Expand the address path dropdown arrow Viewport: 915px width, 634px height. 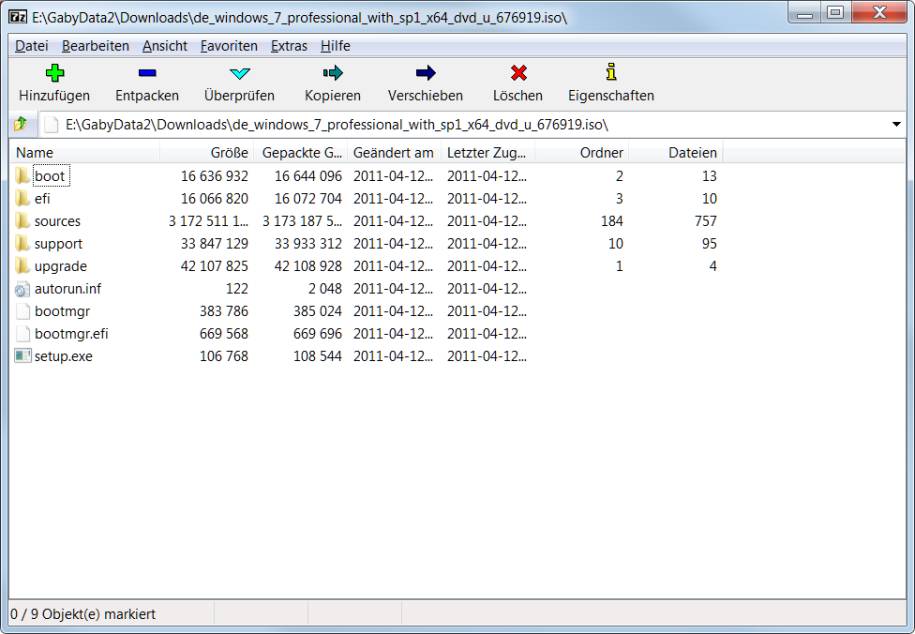pos(896,124)
